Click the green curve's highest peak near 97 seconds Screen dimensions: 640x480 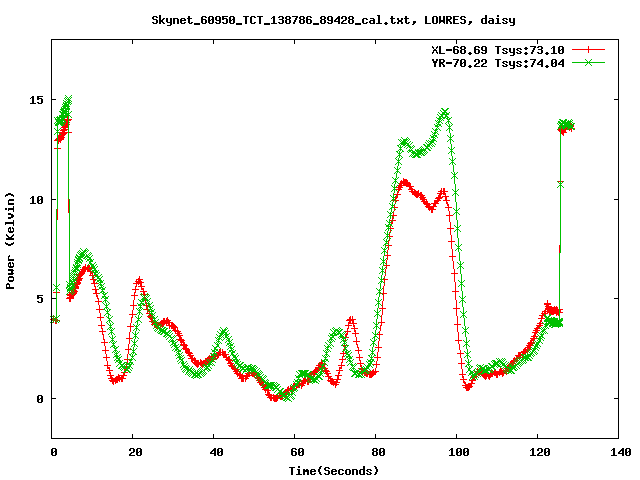pyautogui.click(x=444, y=112)
